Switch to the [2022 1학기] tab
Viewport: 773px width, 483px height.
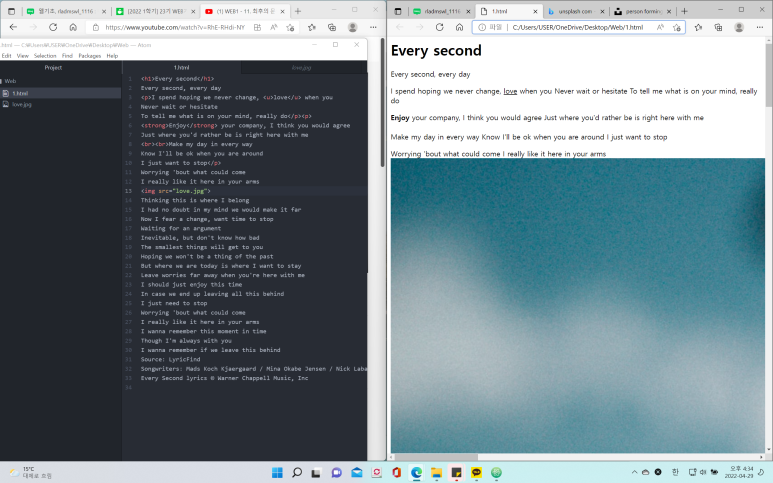(155, 11)
